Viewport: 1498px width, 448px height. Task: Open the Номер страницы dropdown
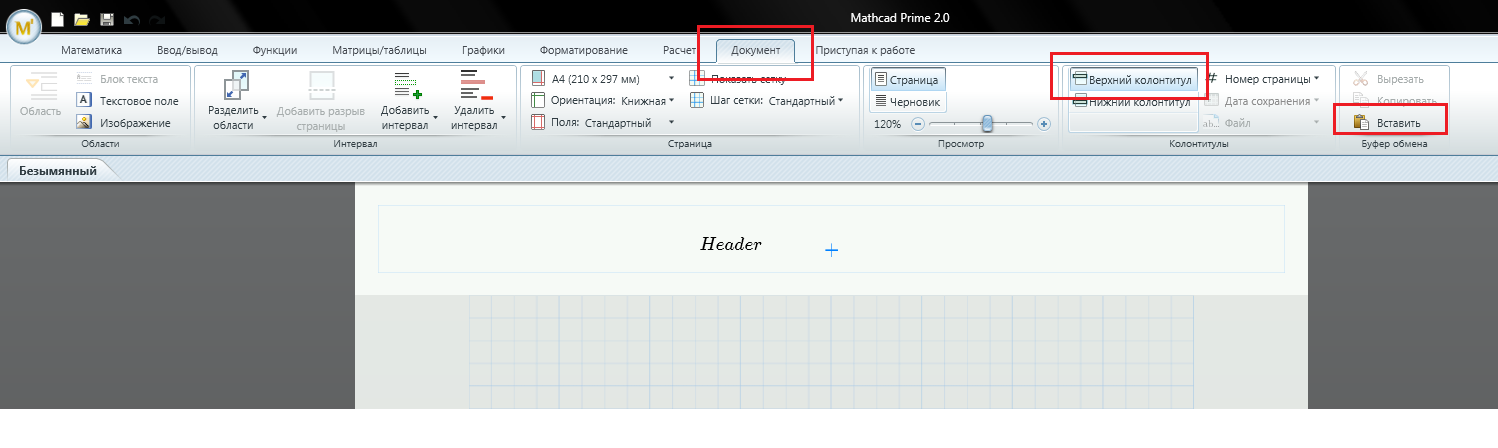[x=1316, y=78]
